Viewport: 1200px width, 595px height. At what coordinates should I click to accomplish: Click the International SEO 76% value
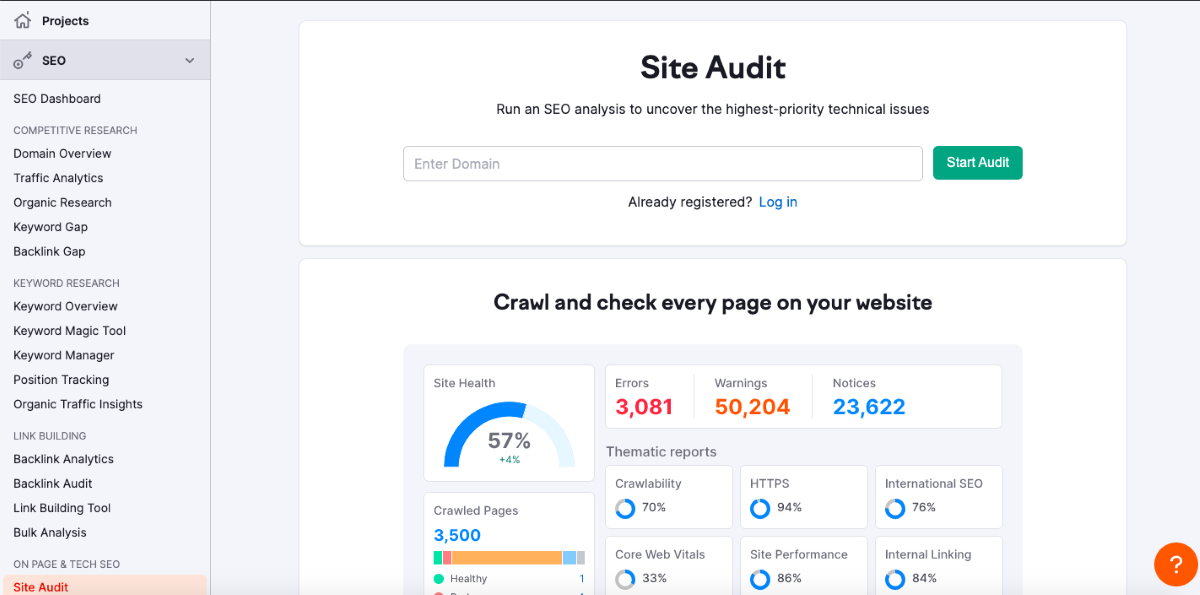924,508
